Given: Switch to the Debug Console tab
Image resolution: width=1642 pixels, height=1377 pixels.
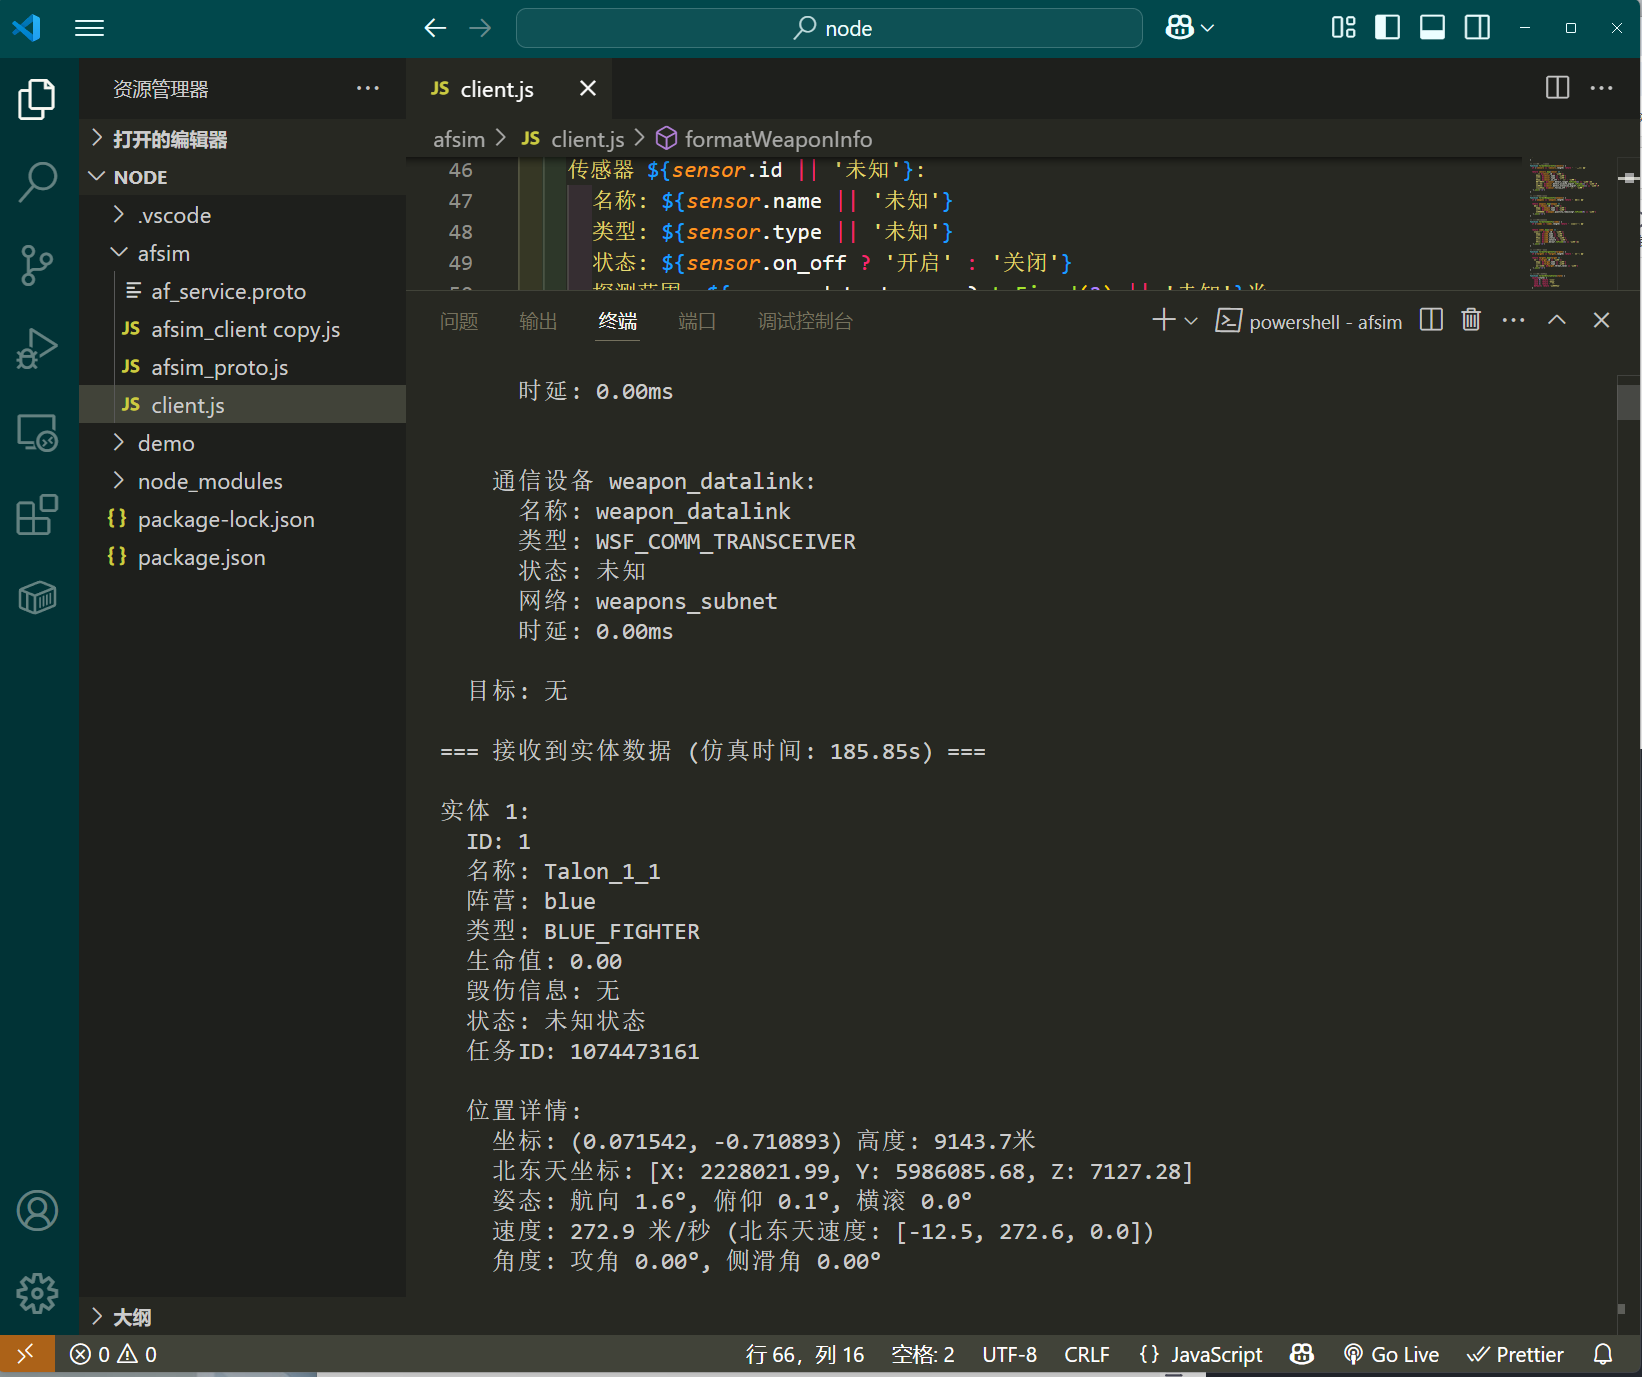Looking at the screenshot, I should pos(805,321).
